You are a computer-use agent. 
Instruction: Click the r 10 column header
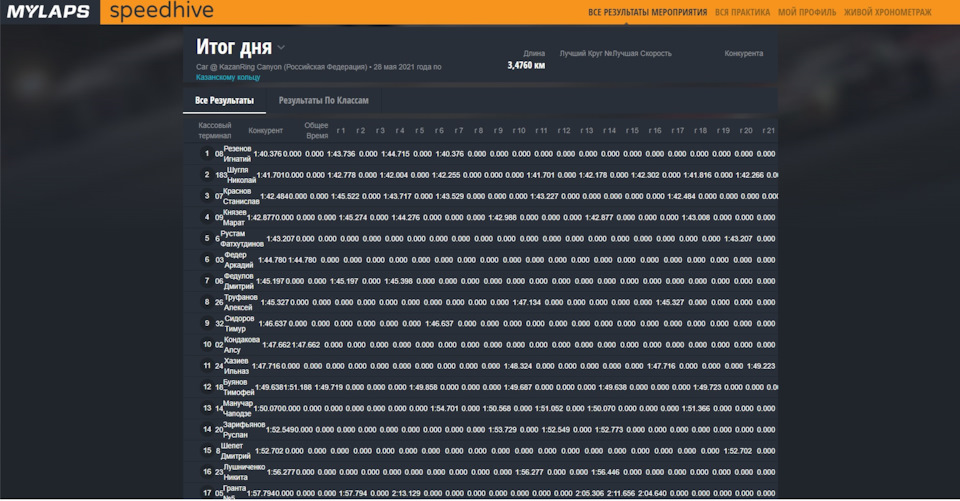pyautogui.click(x=519, y=130)
